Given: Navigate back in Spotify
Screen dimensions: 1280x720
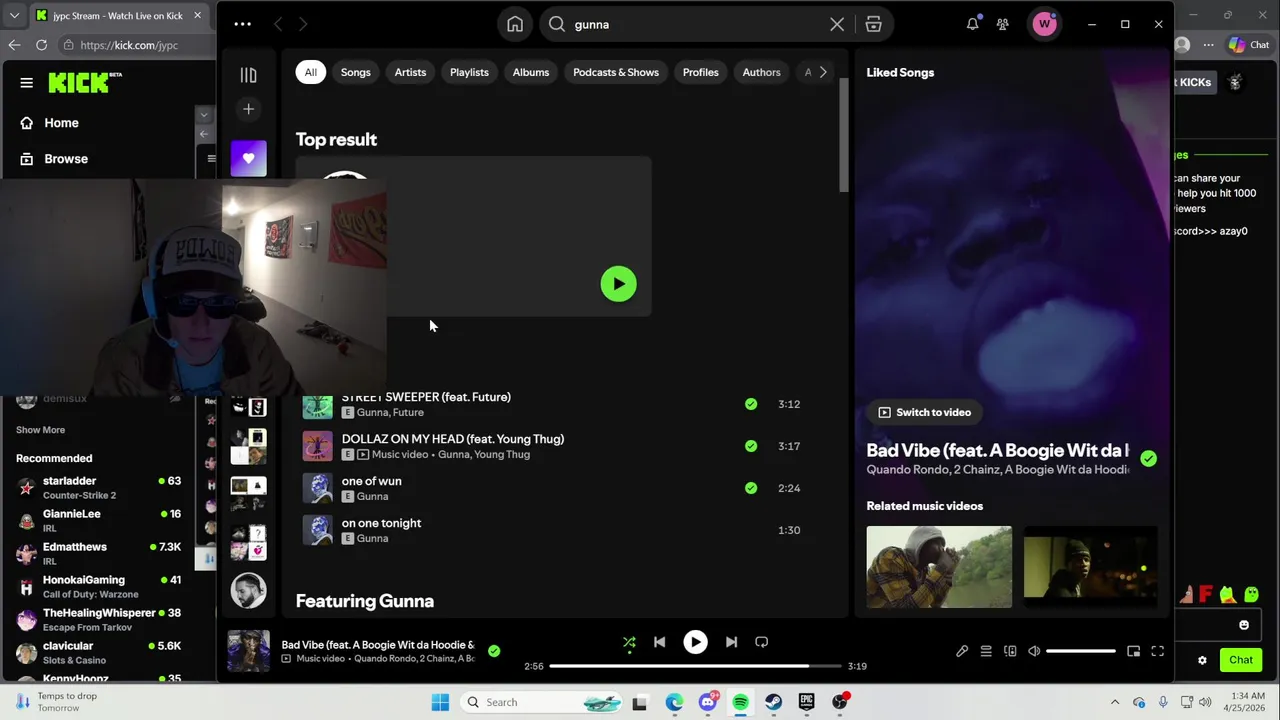Looking at the screenshot, I should (x=278, y=24).
